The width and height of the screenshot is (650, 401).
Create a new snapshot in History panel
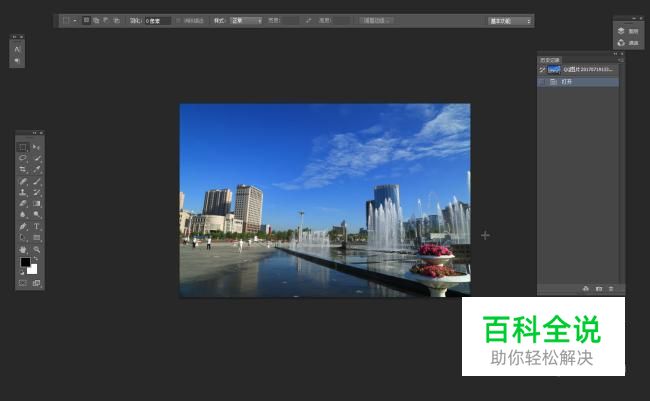point(599,289)
